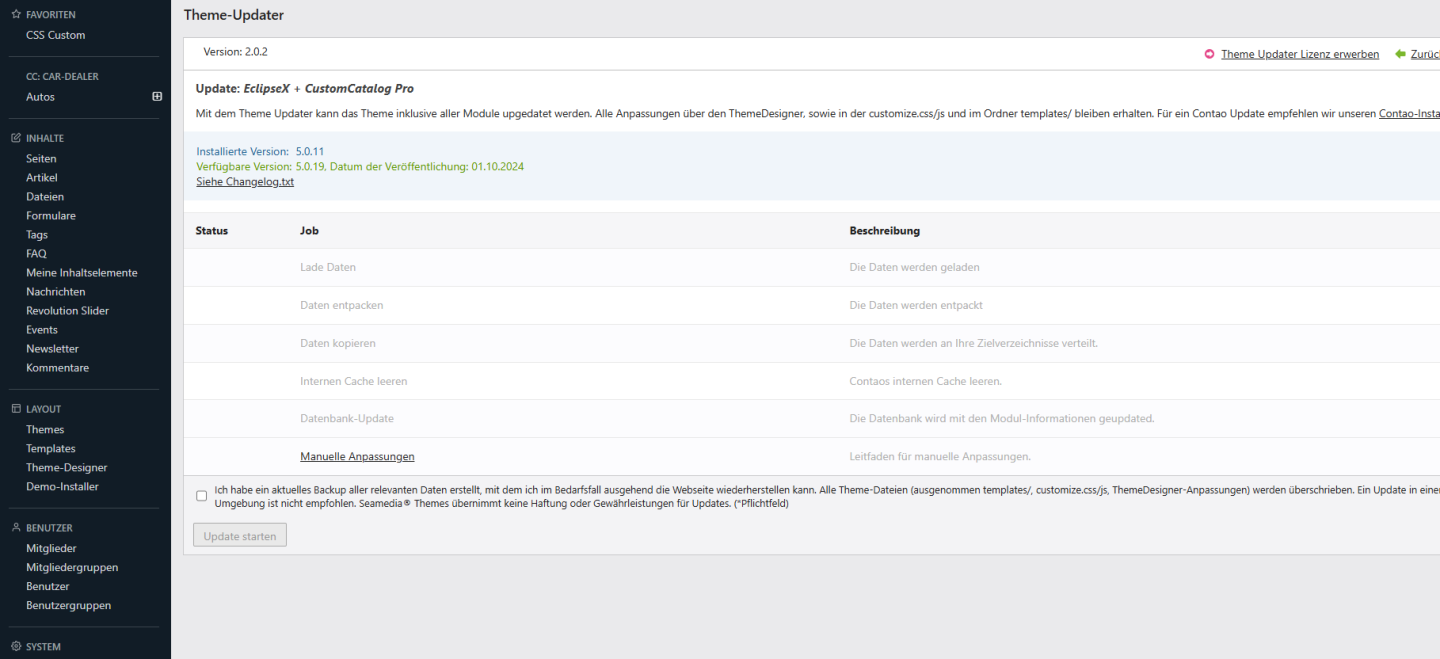1440x659 pixels.
Task: Open CSS Custom in favorites
Action: 56,35
